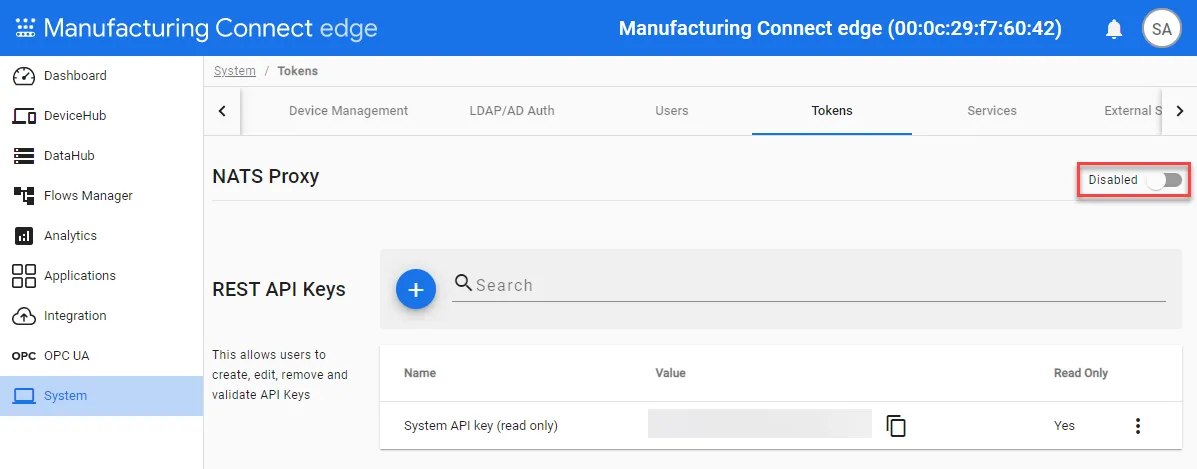Click the Read Only column header

point(1081,373)
